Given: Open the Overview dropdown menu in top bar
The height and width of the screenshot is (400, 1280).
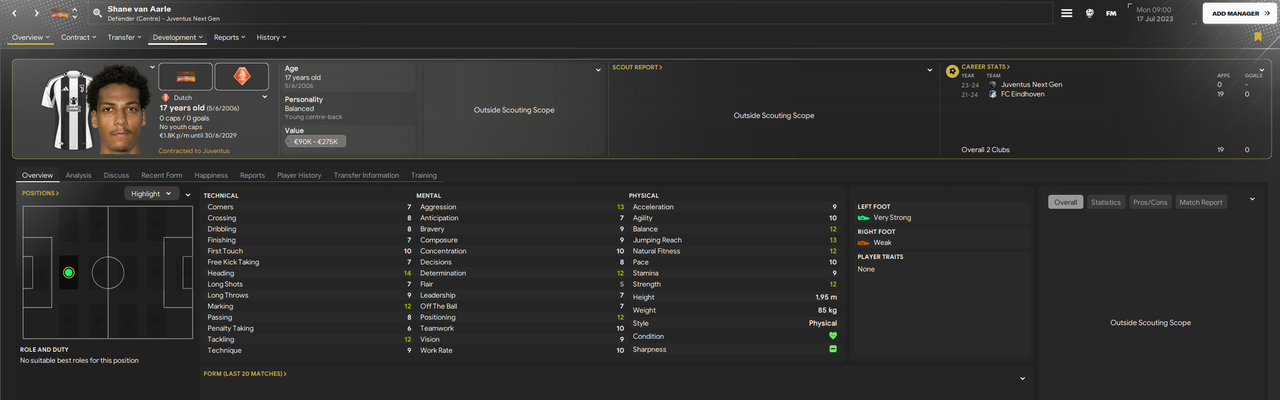Looking at the screenshot, I should point(30,37).
